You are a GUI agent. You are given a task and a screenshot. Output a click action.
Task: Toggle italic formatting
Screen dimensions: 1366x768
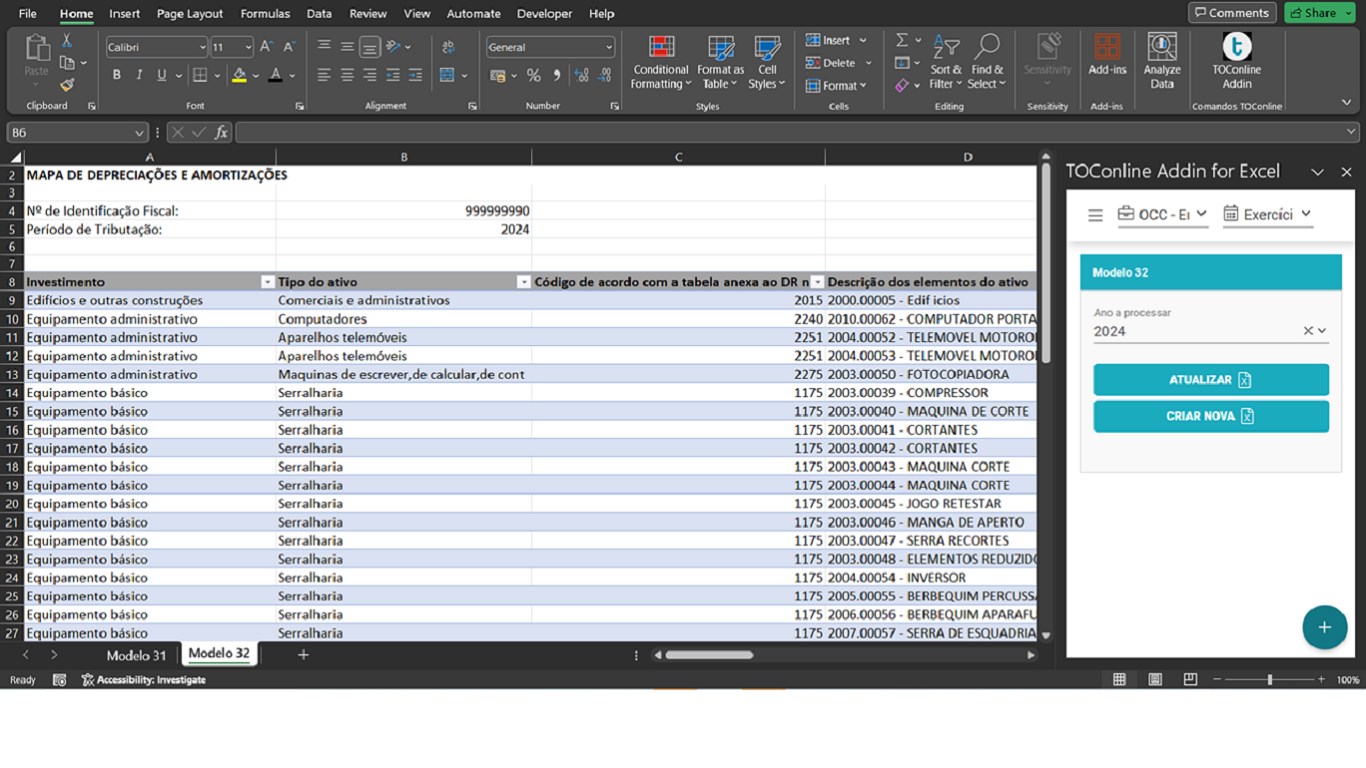(139, 75)
